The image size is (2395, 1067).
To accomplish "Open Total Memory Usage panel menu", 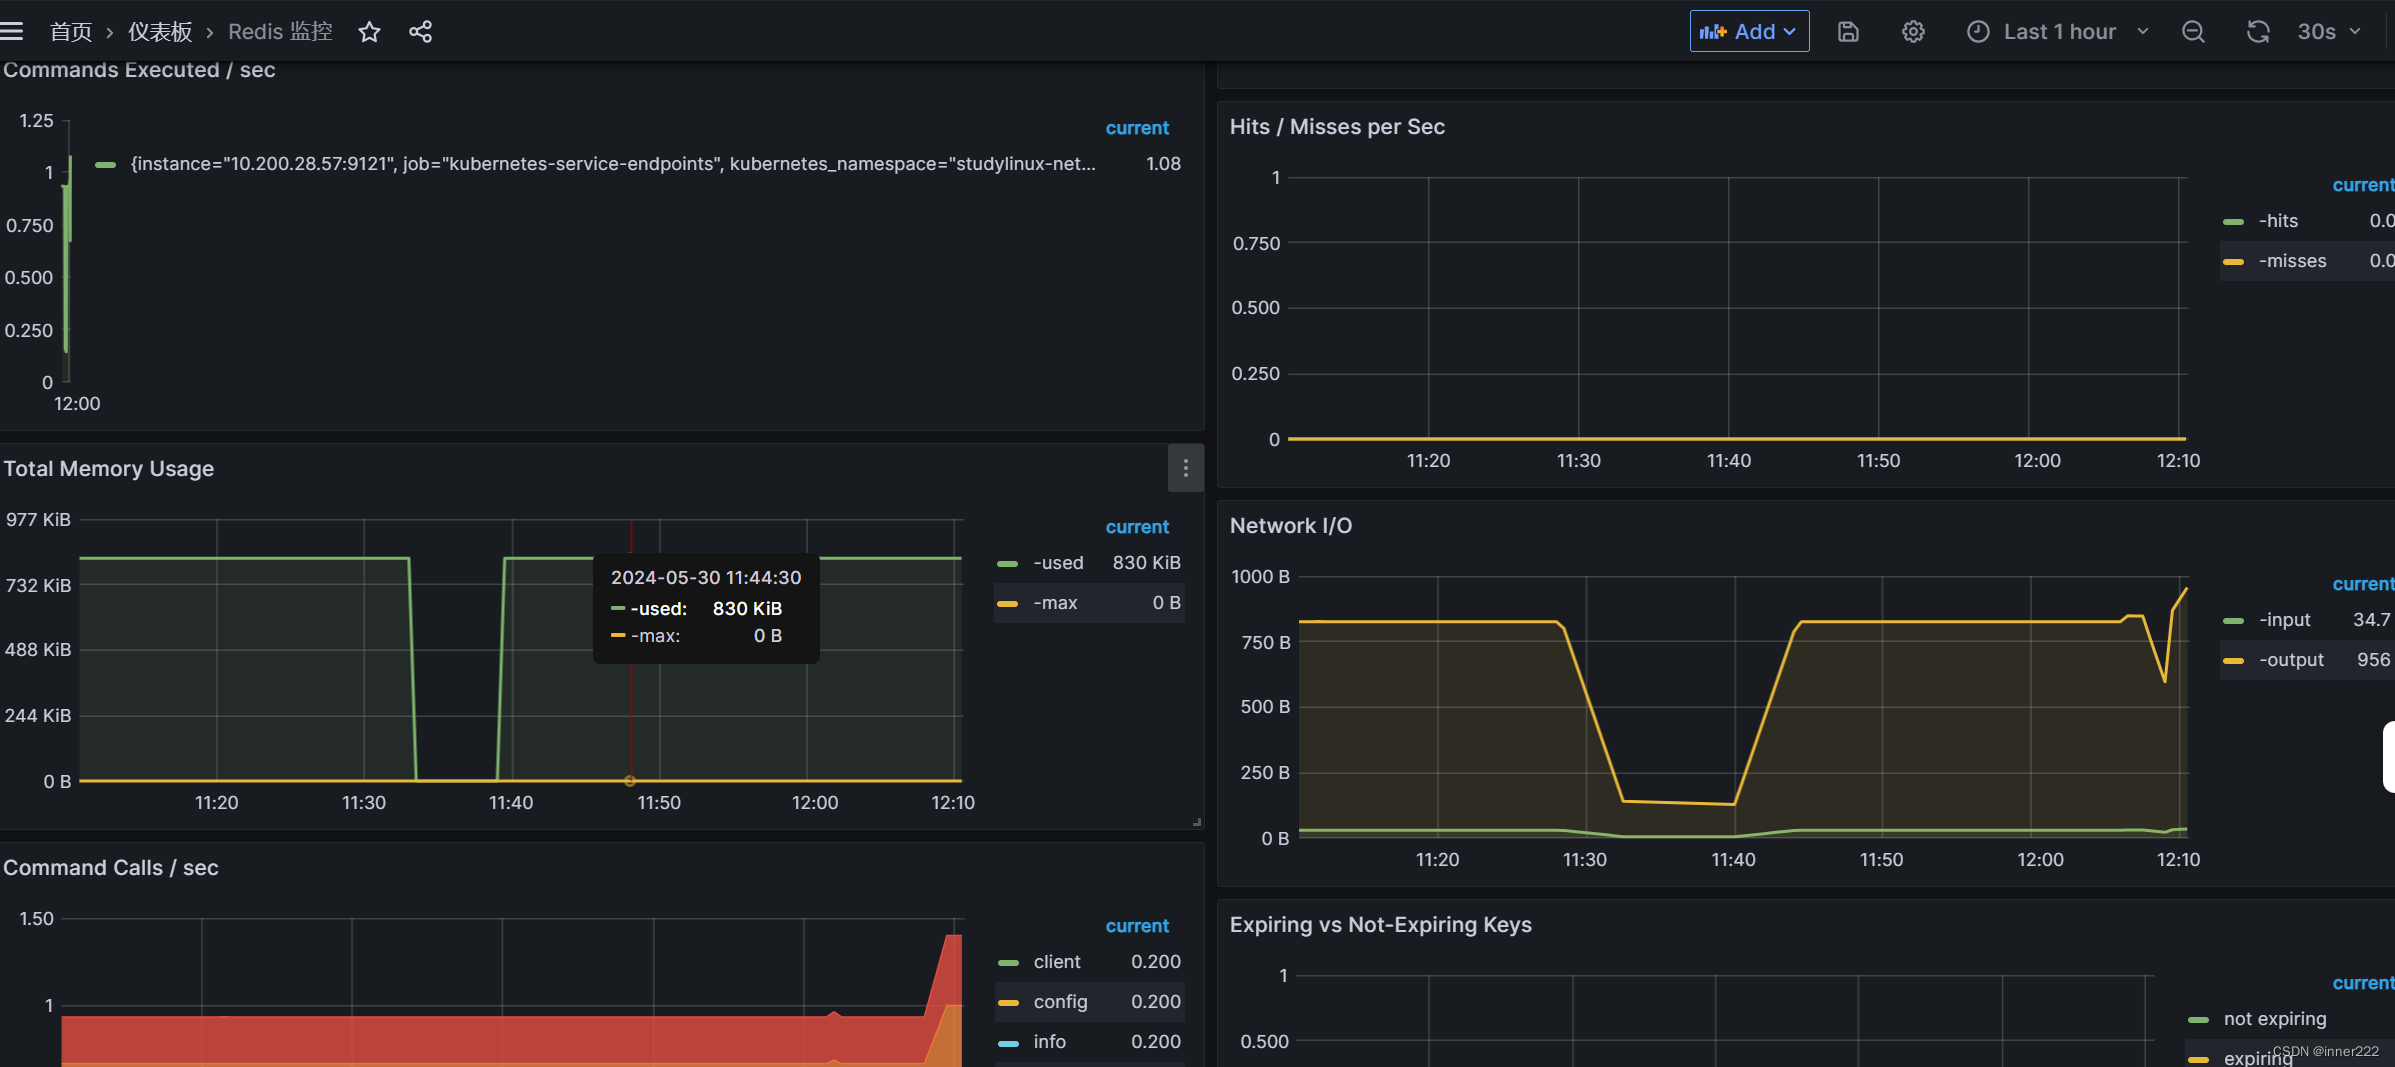I will 1185,468.
